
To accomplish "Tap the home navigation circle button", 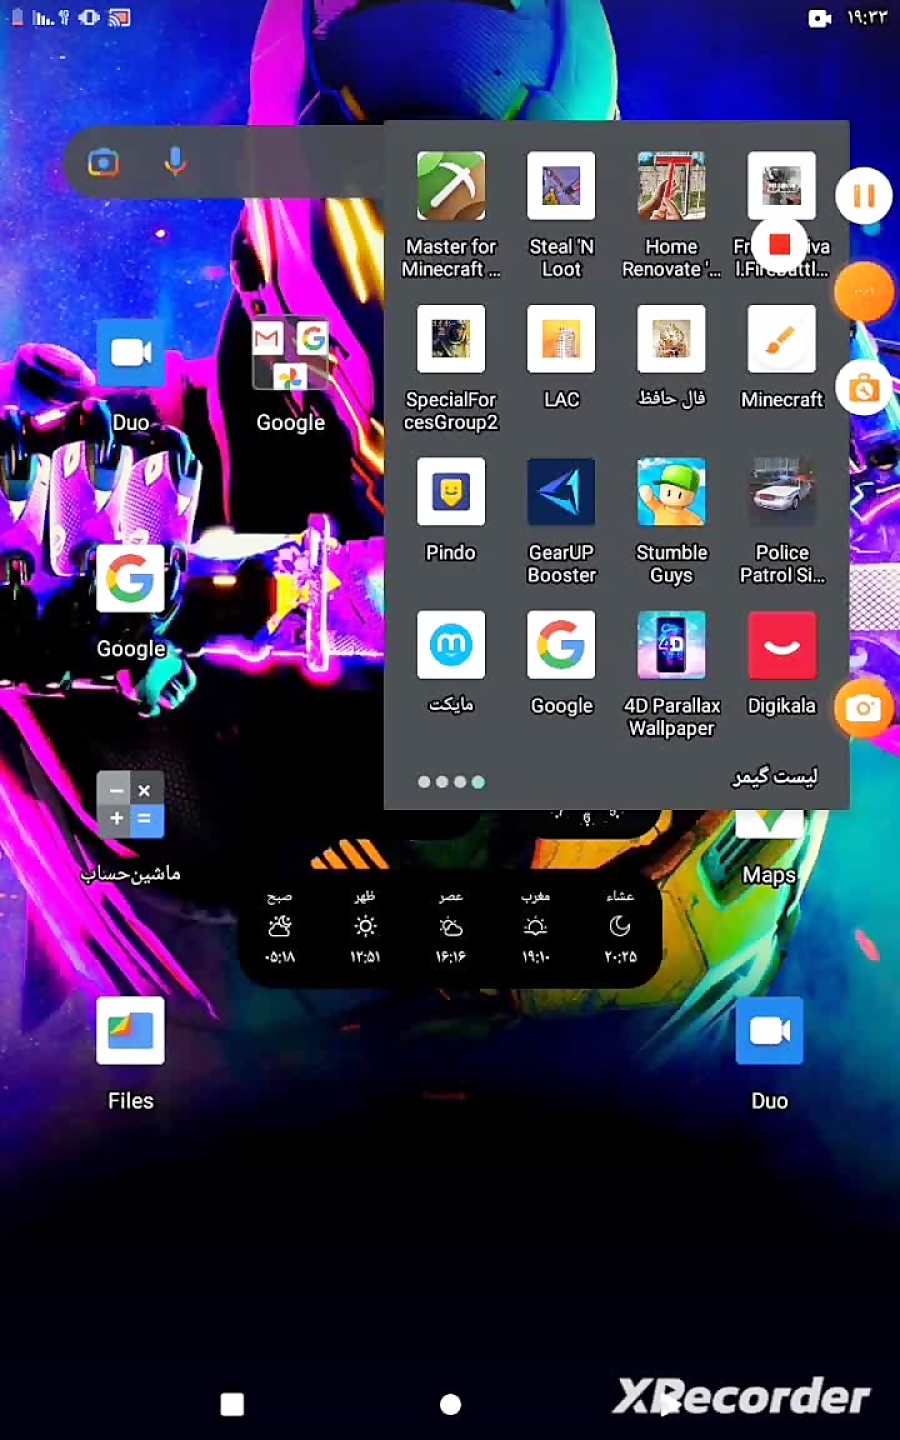I will pos(451,1404).
